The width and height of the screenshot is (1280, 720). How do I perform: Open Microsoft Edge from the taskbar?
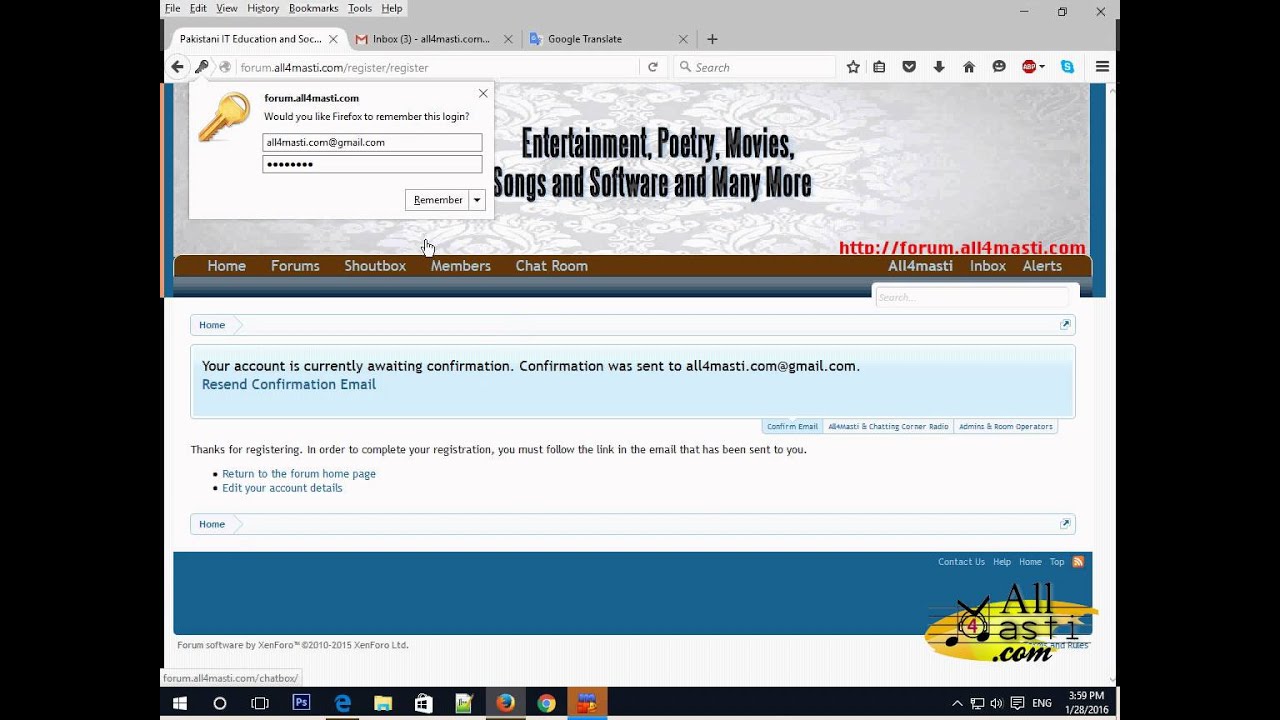click(x=342, y=703)
